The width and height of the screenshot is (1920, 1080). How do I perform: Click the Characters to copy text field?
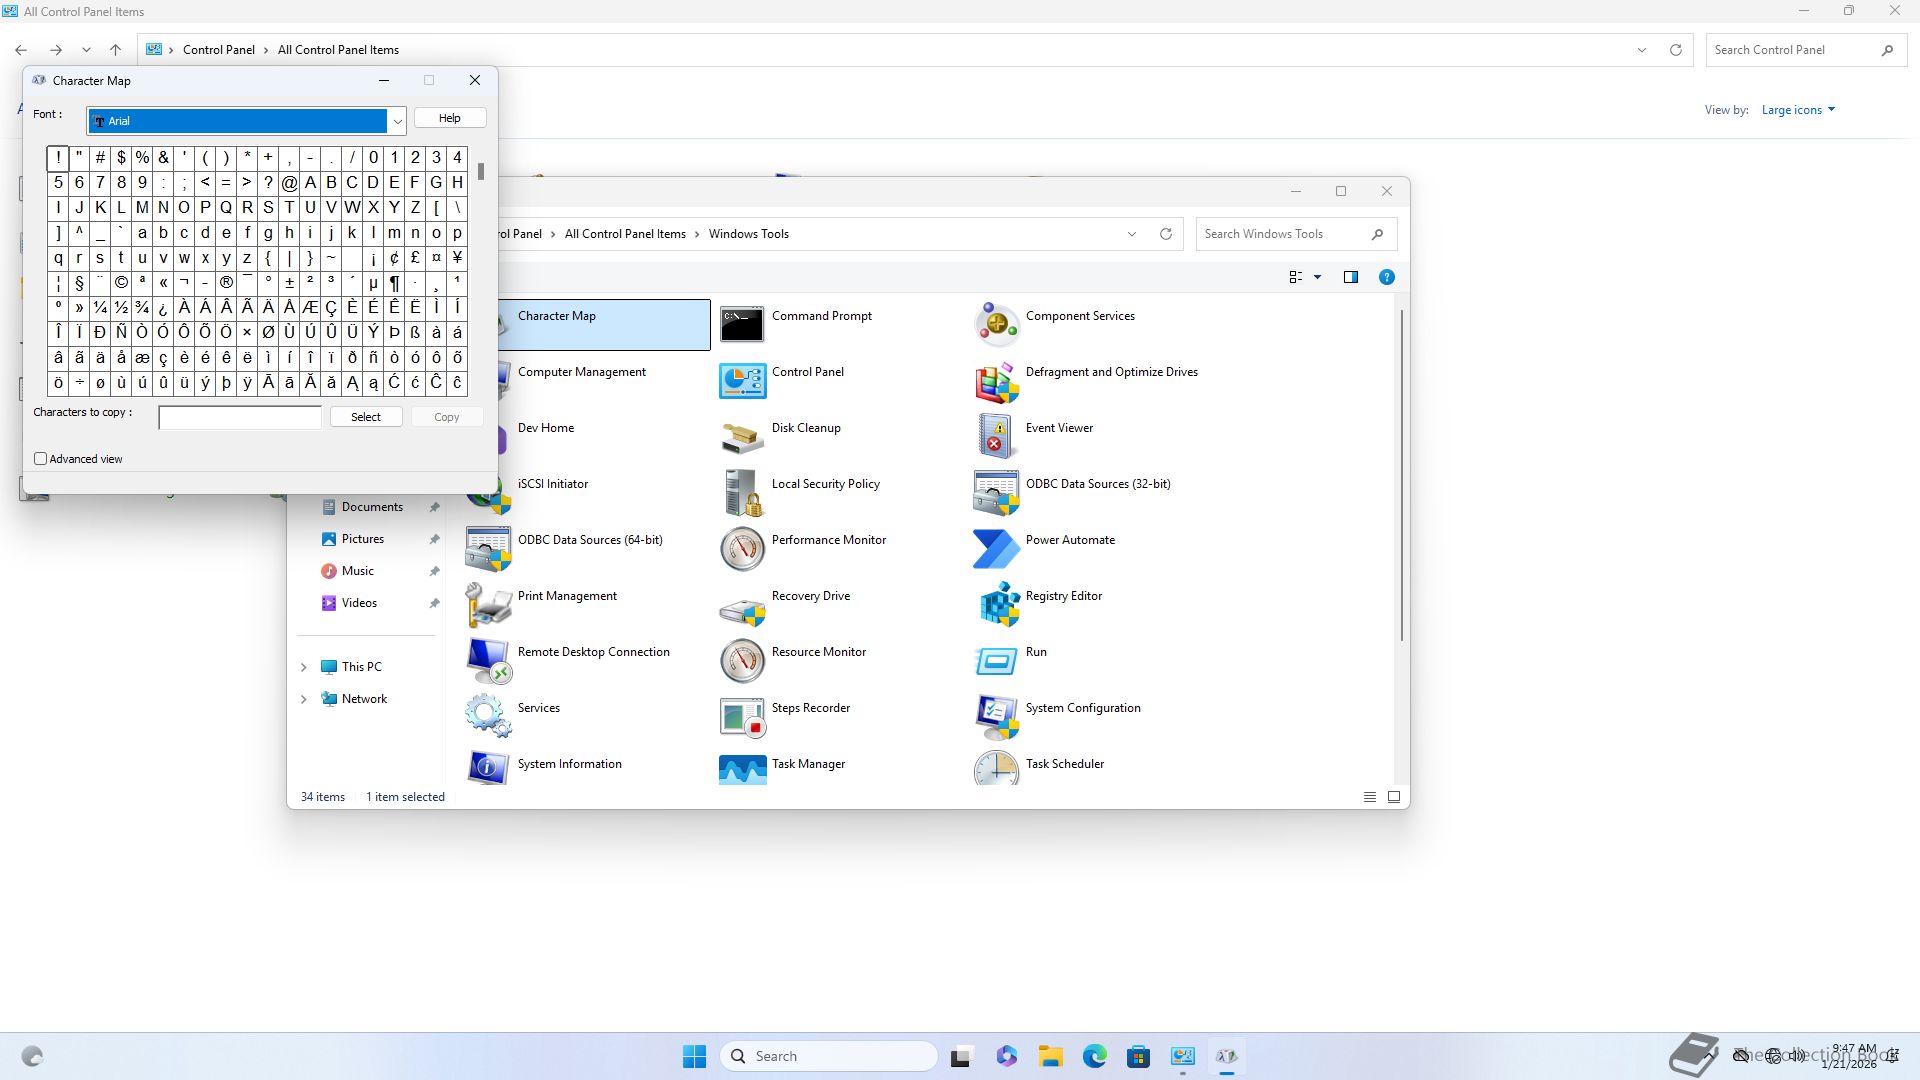point(240,417)
